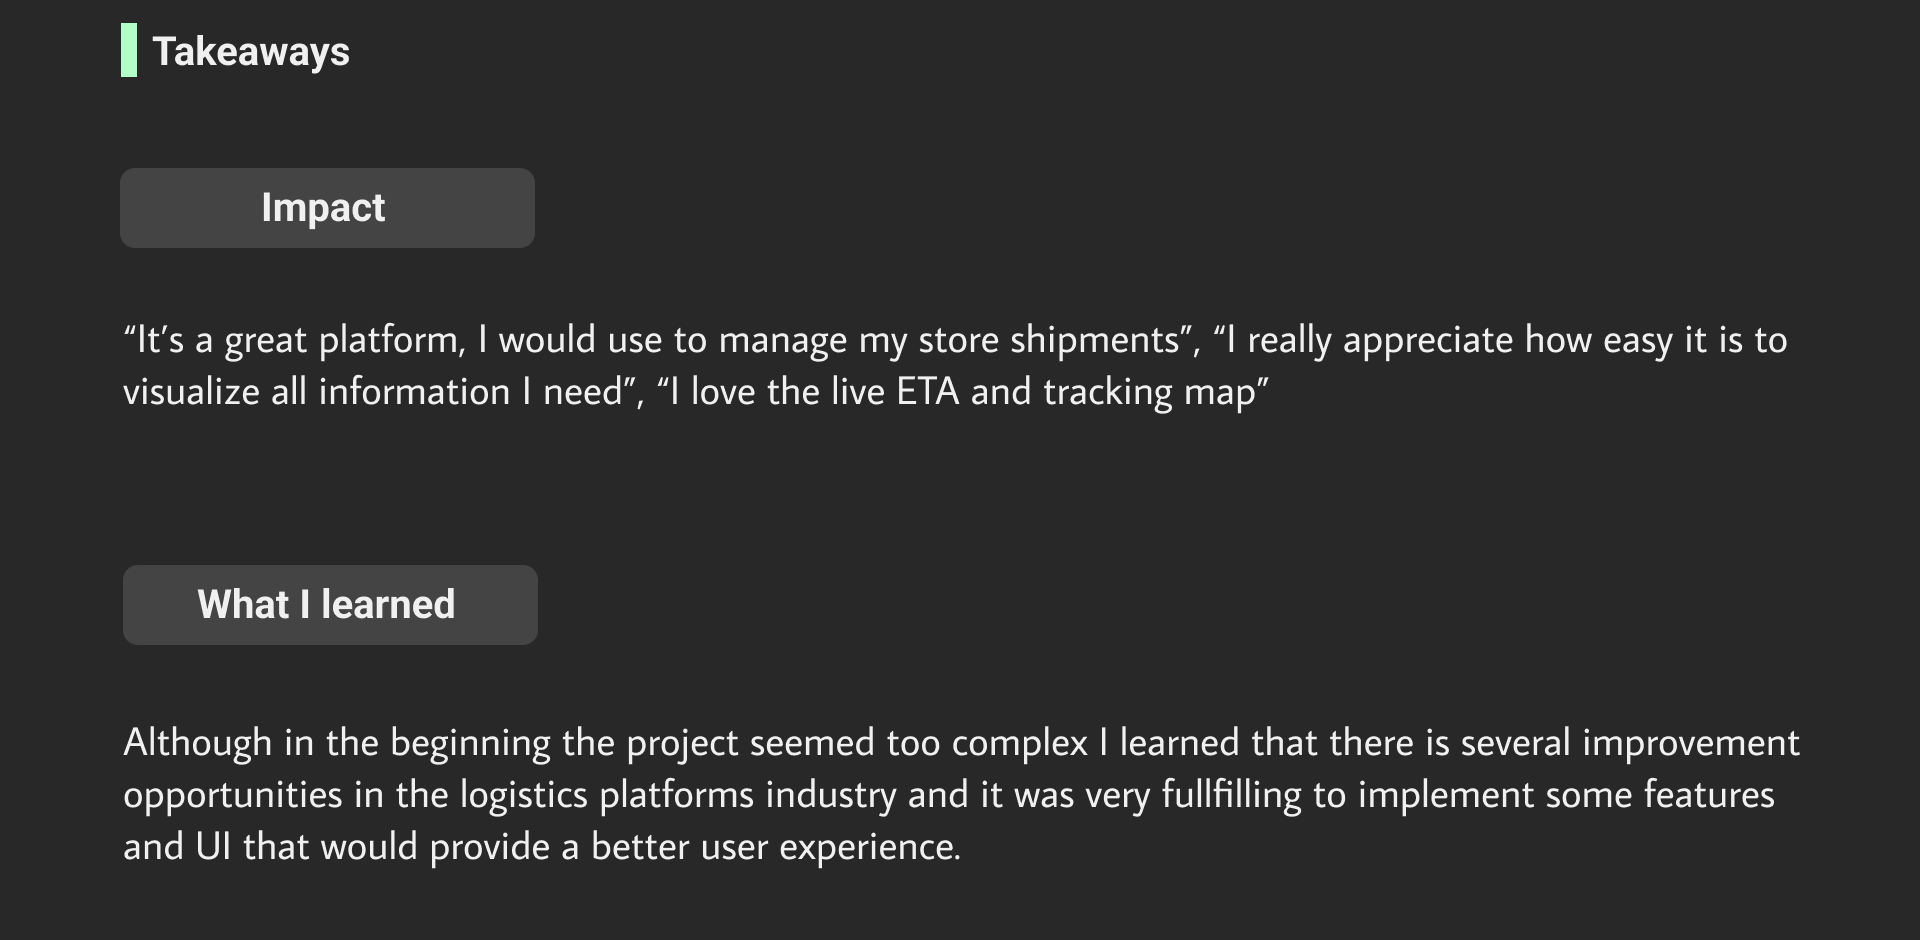
Task: Click the word "ETA" in the quote
Action: [927, 393]
